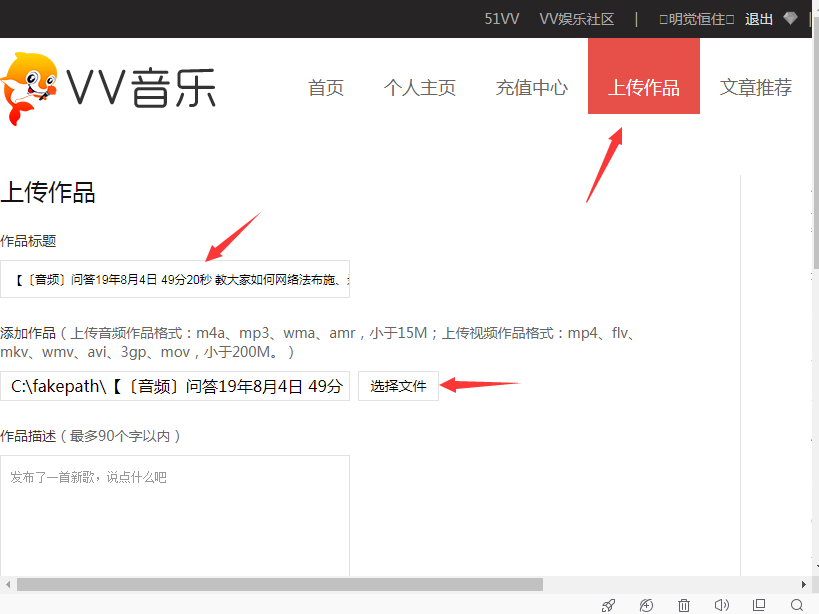This screenshot has width=819, height=614.
Task: Click the horizontal scrollbar left arrow
Action: (8, 584)
